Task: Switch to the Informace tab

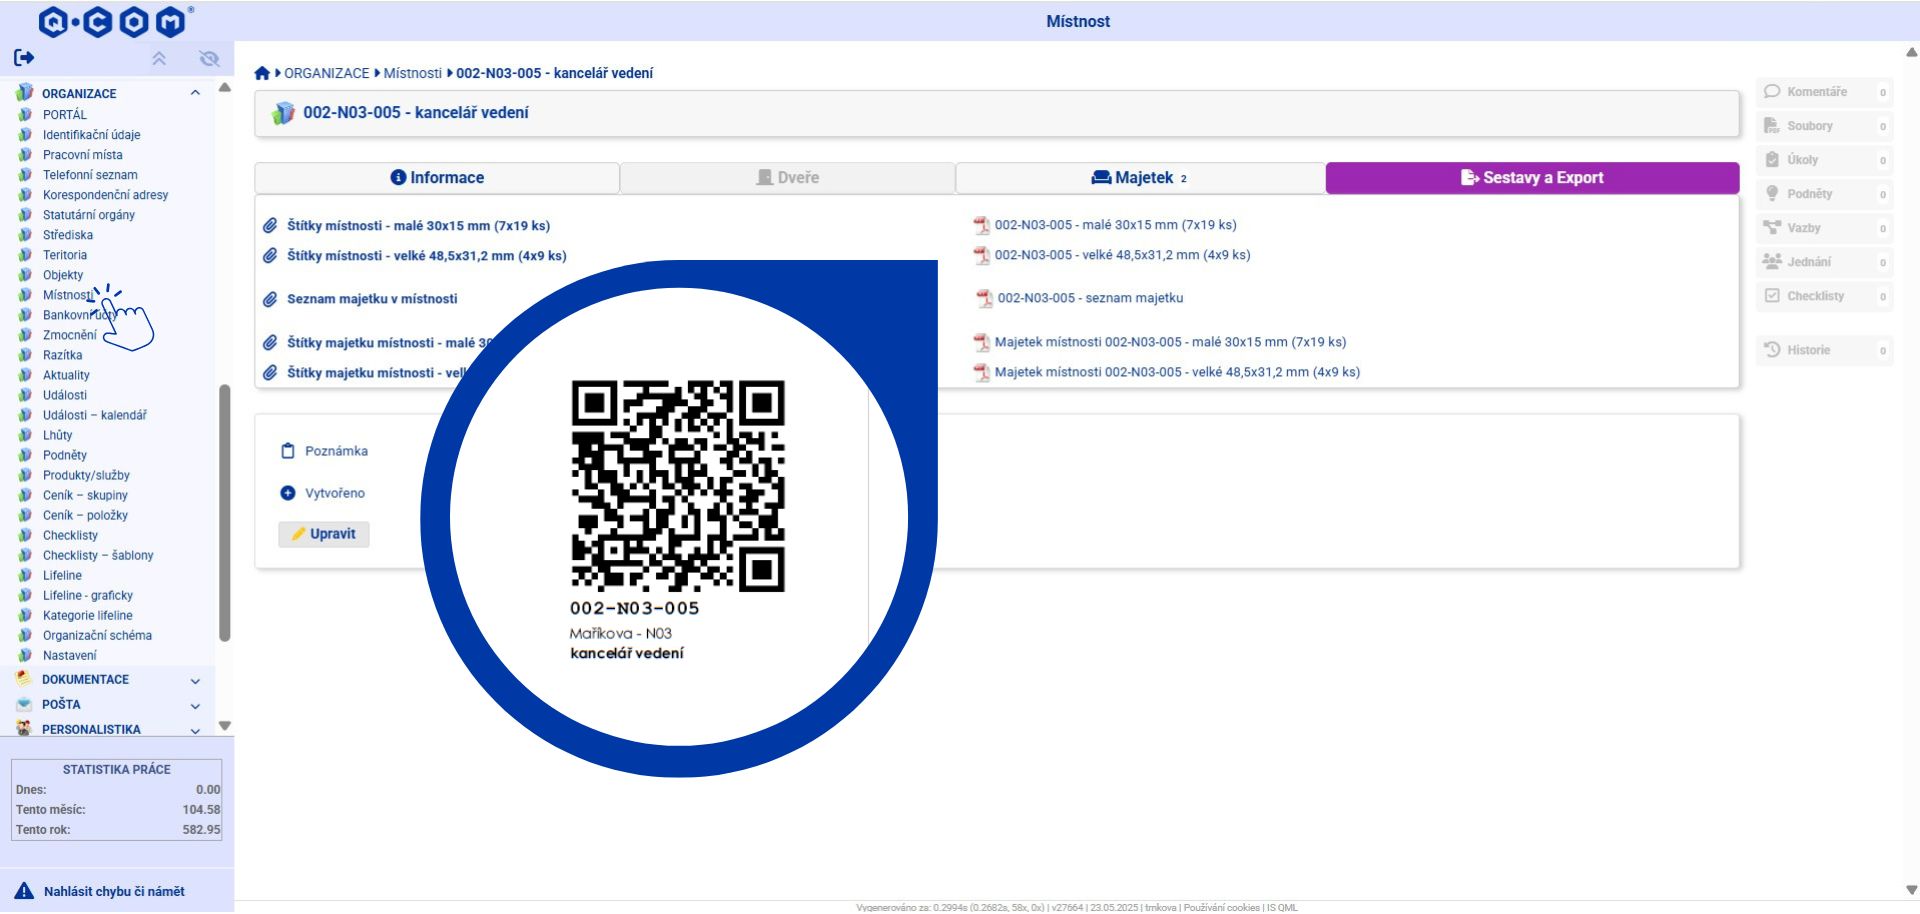Action: [x=437, y=178]
